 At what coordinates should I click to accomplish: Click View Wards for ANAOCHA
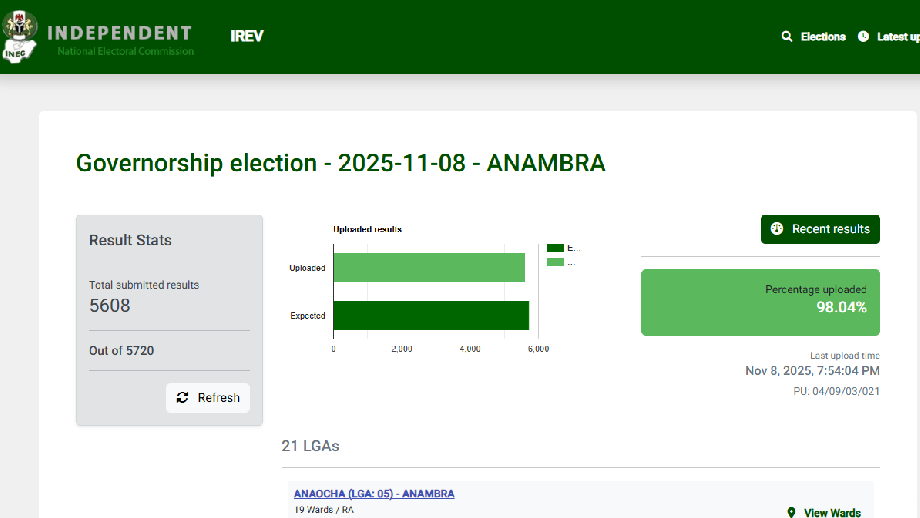[x=832, y=513]
